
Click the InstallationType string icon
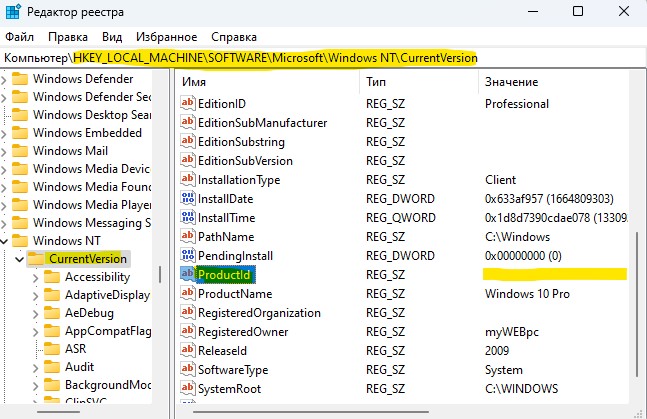point(188,179)
